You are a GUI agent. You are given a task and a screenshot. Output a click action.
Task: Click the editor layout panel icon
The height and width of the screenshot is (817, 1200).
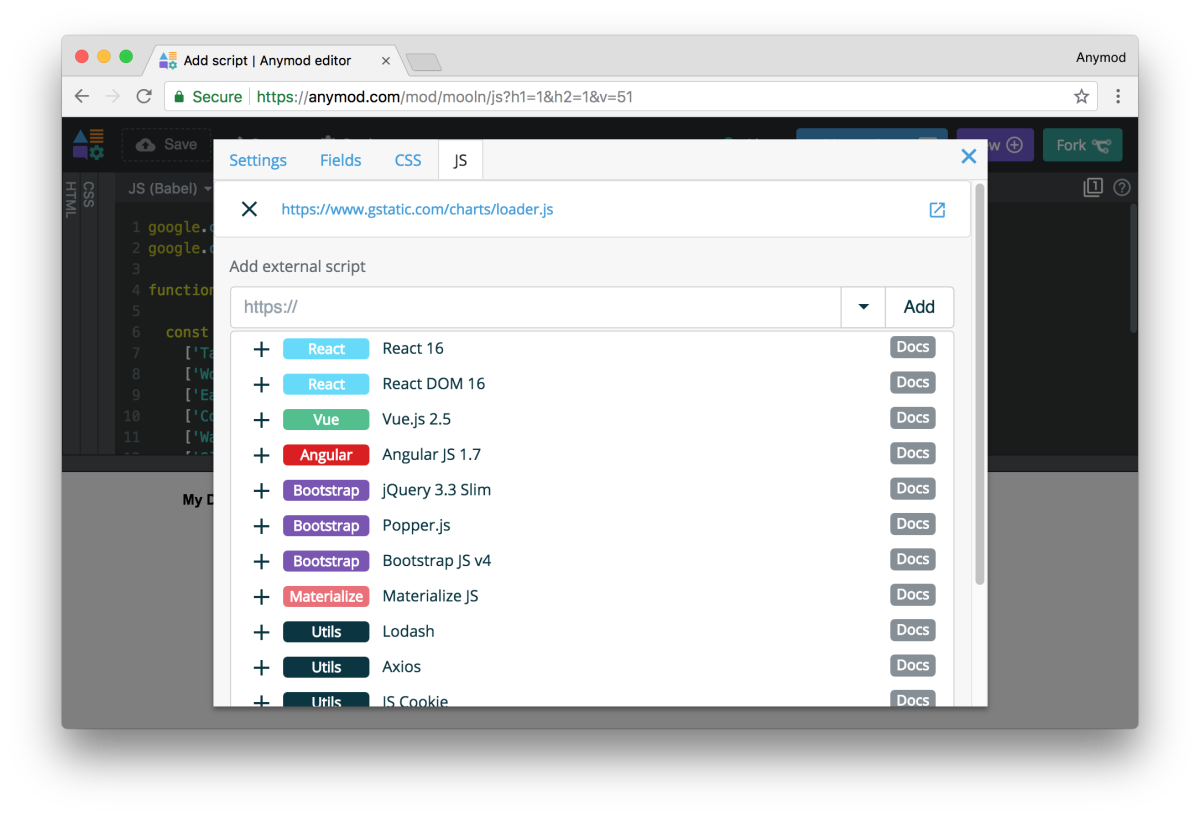1093,187
